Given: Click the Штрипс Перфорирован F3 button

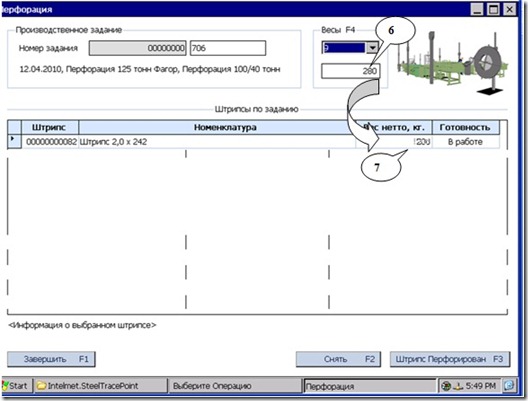Looking at the screenshot, I should click(450, 359).
